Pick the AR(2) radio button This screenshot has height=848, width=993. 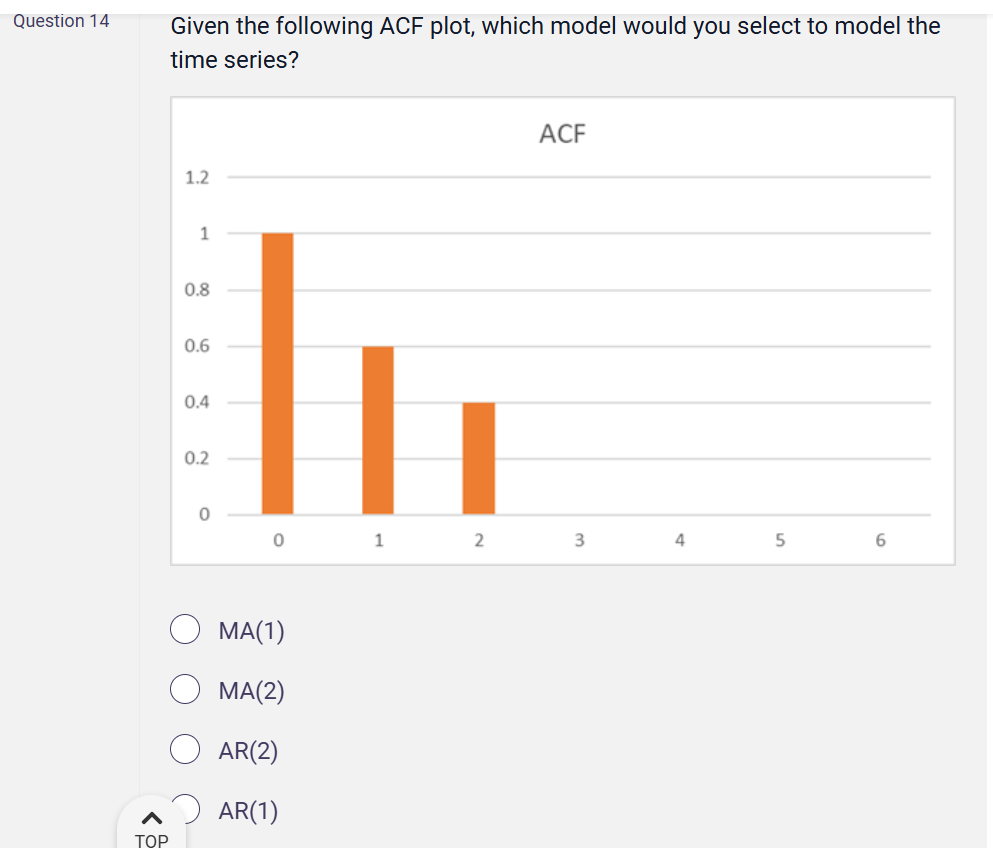[185, 750]
